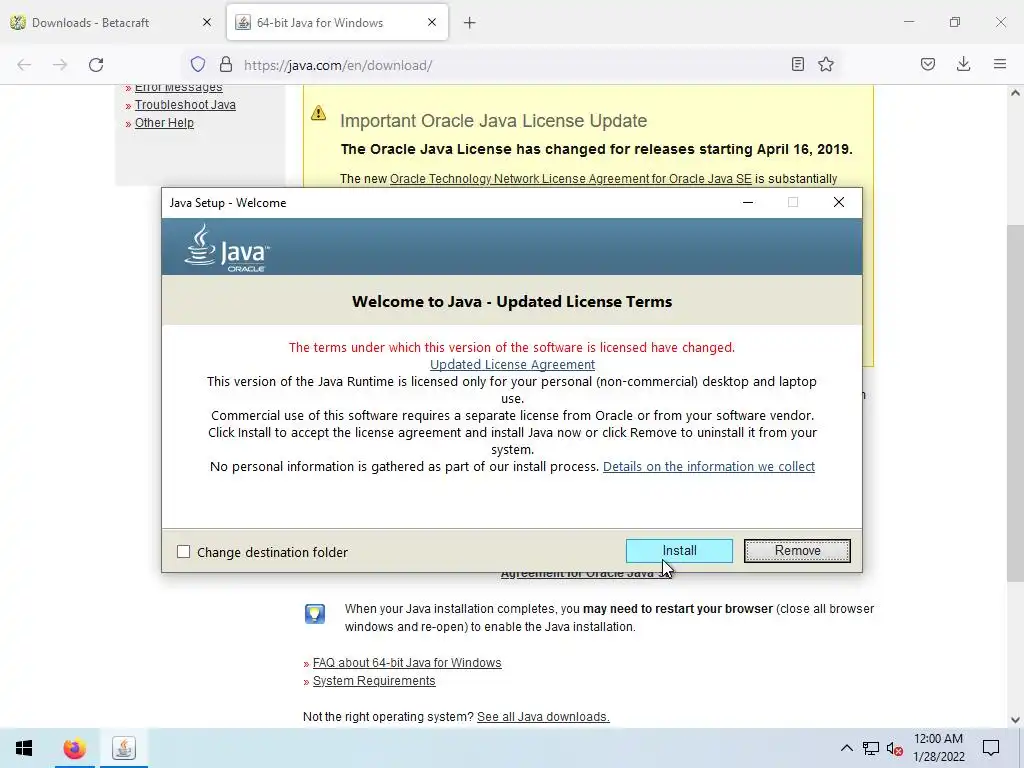Enable the Change destination folder checkbox
The image size is (1024, 768).
tap(184, 552)
